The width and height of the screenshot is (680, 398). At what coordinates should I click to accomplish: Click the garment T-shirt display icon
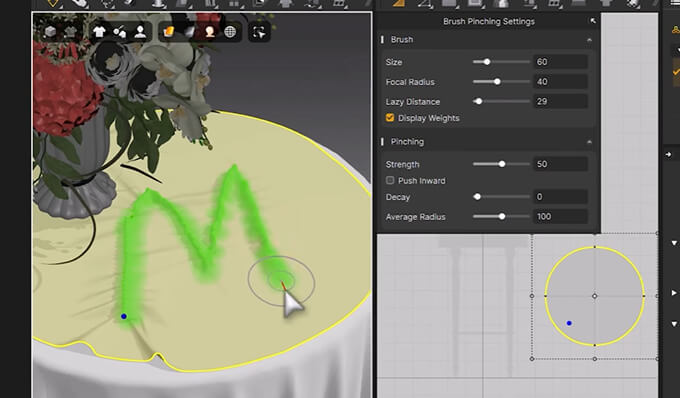(x=99, y=32)
